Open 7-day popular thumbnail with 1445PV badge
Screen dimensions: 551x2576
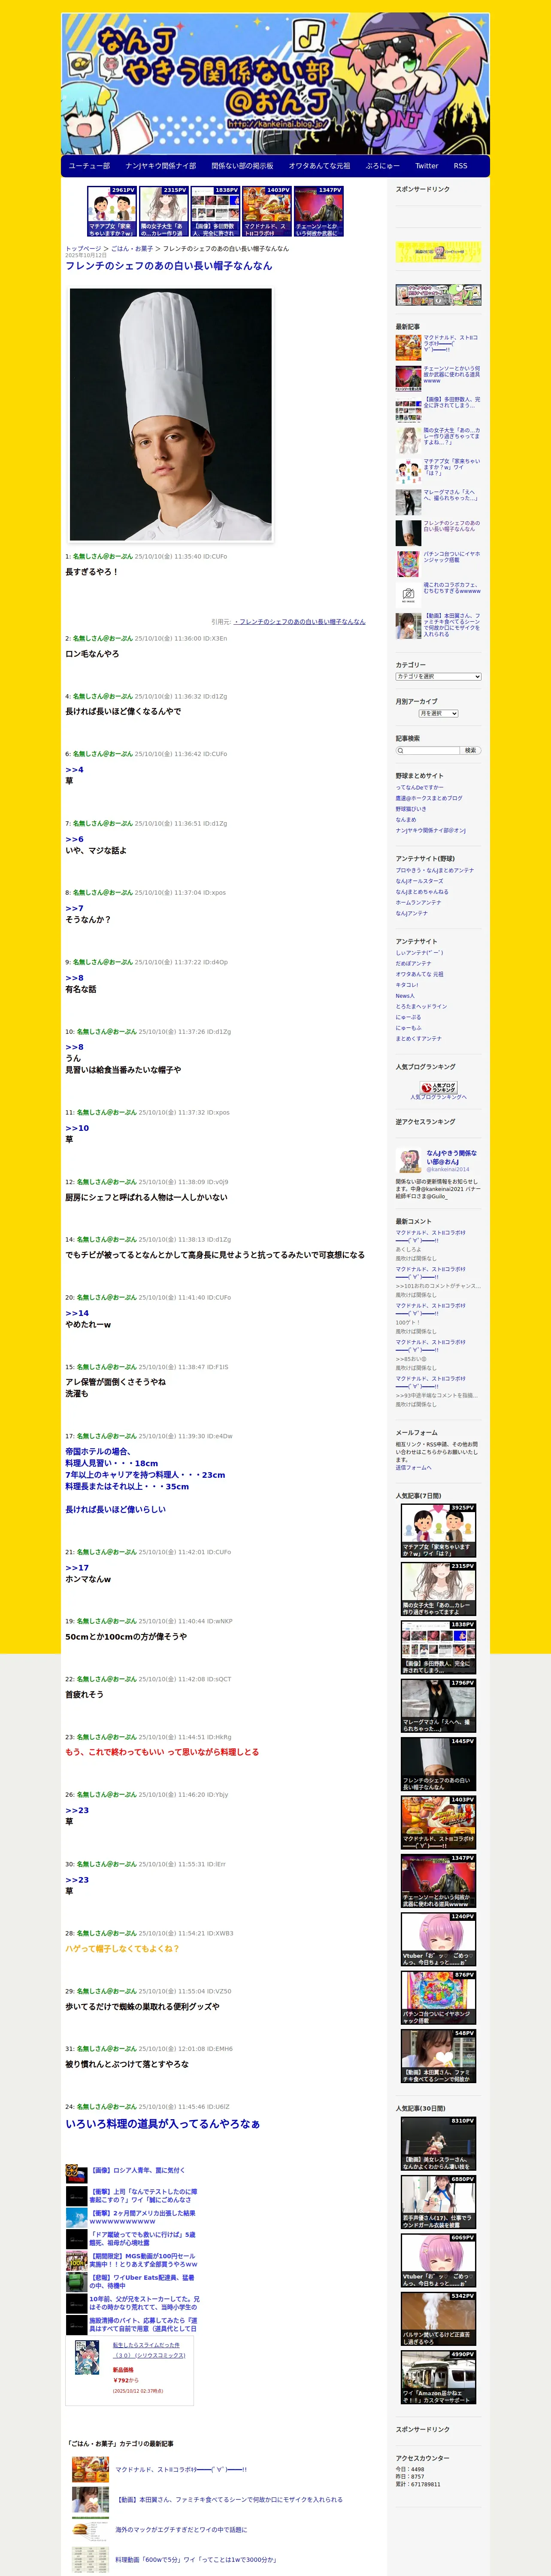[x=438, y=1764]
